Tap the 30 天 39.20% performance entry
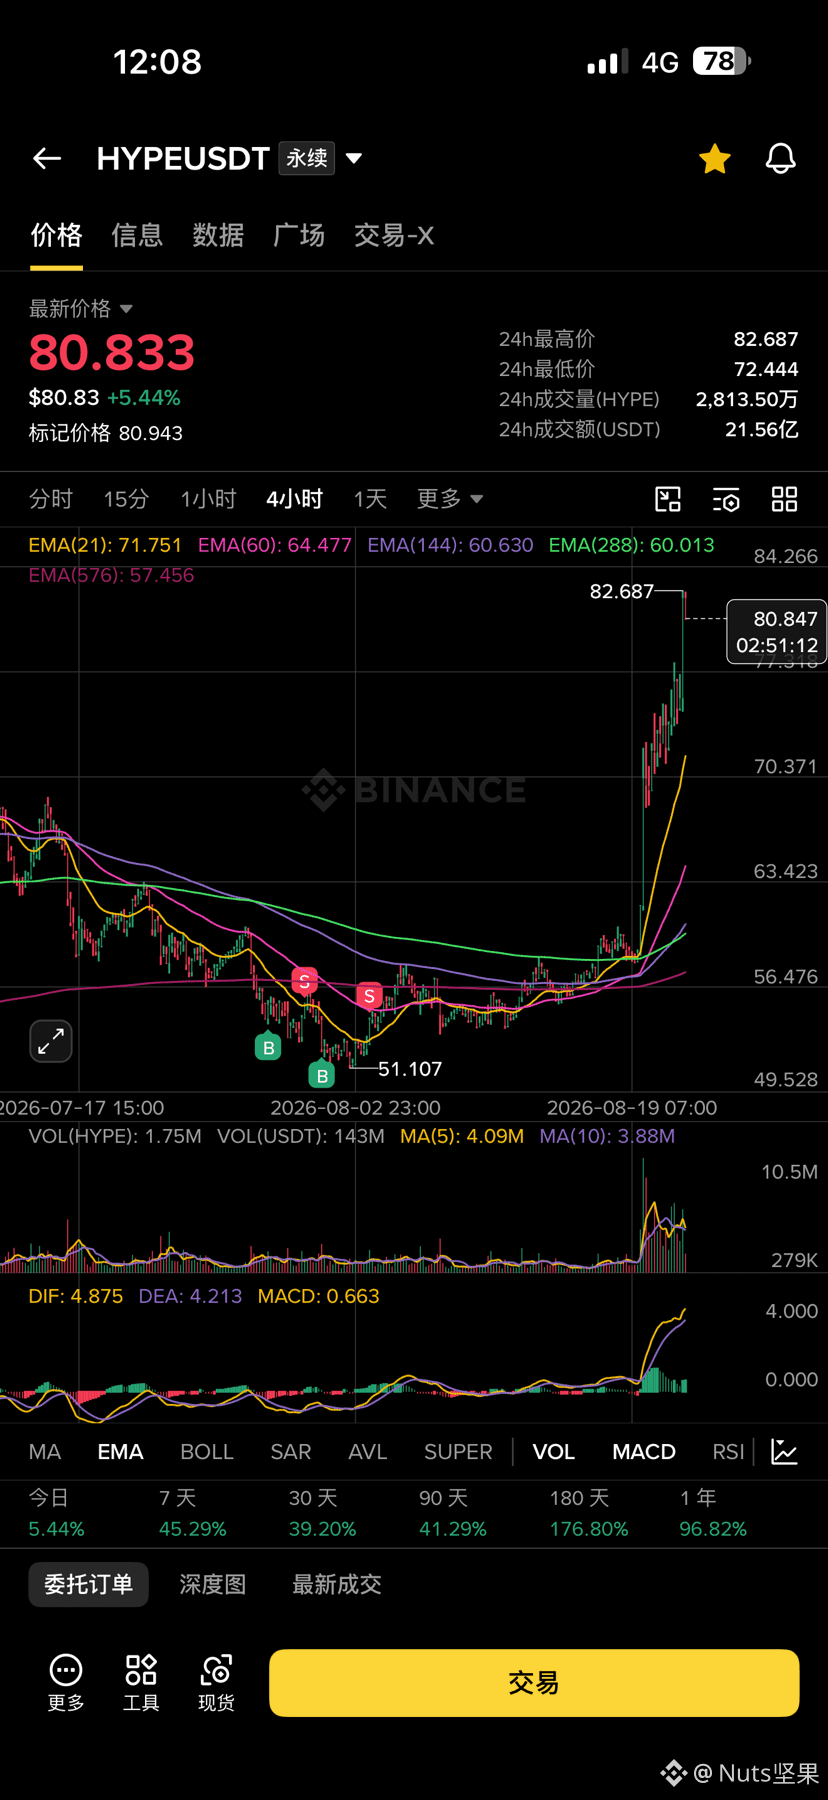 click(322, 1513)
